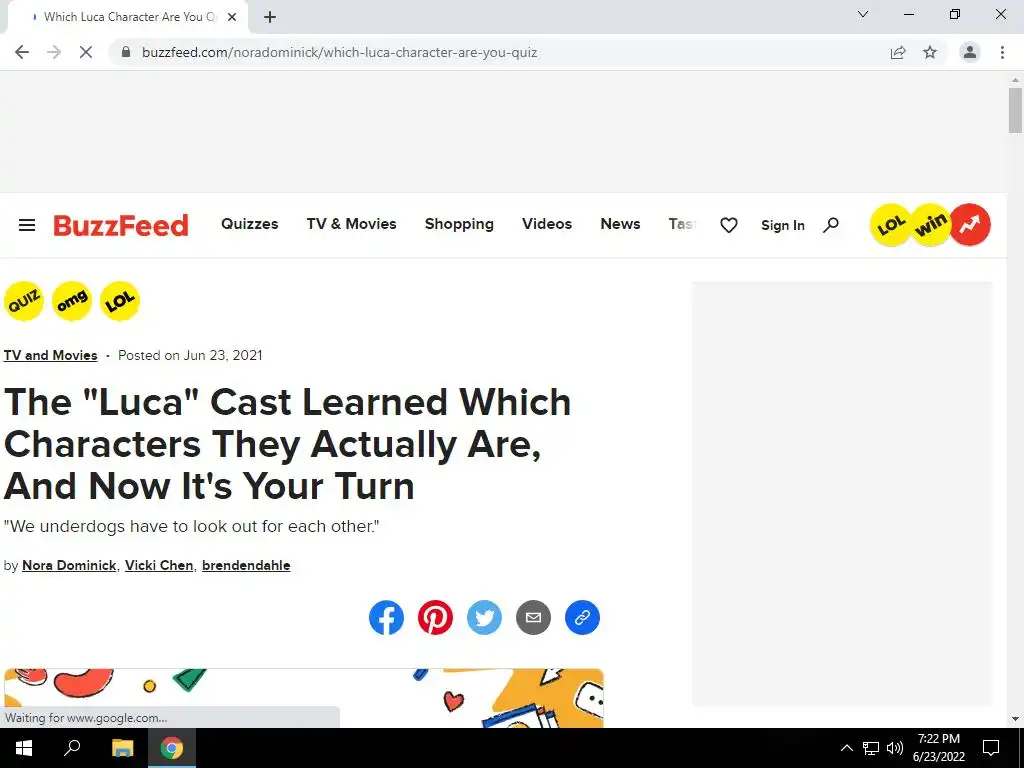Open author Nora Dominick's profile
Screen dimensions: 1024x768
69,566
